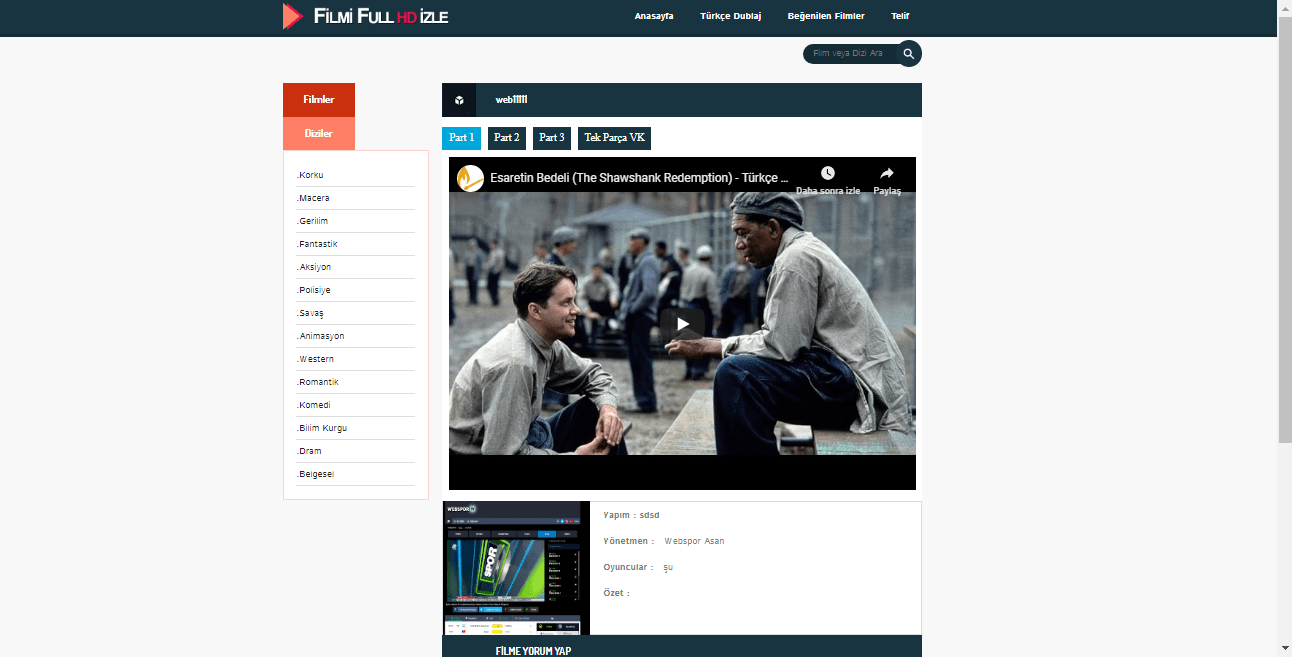Click the Filmi Full HD İzle play-arrow logo
This screenshot has width=1292, height=657.
(293, 16)
